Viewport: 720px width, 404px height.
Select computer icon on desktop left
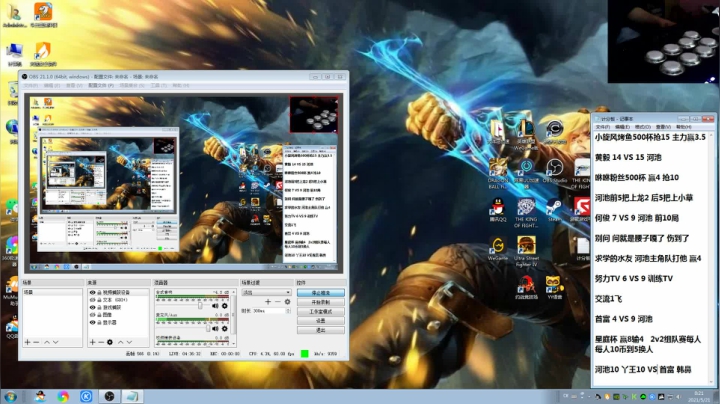point(14,55)
